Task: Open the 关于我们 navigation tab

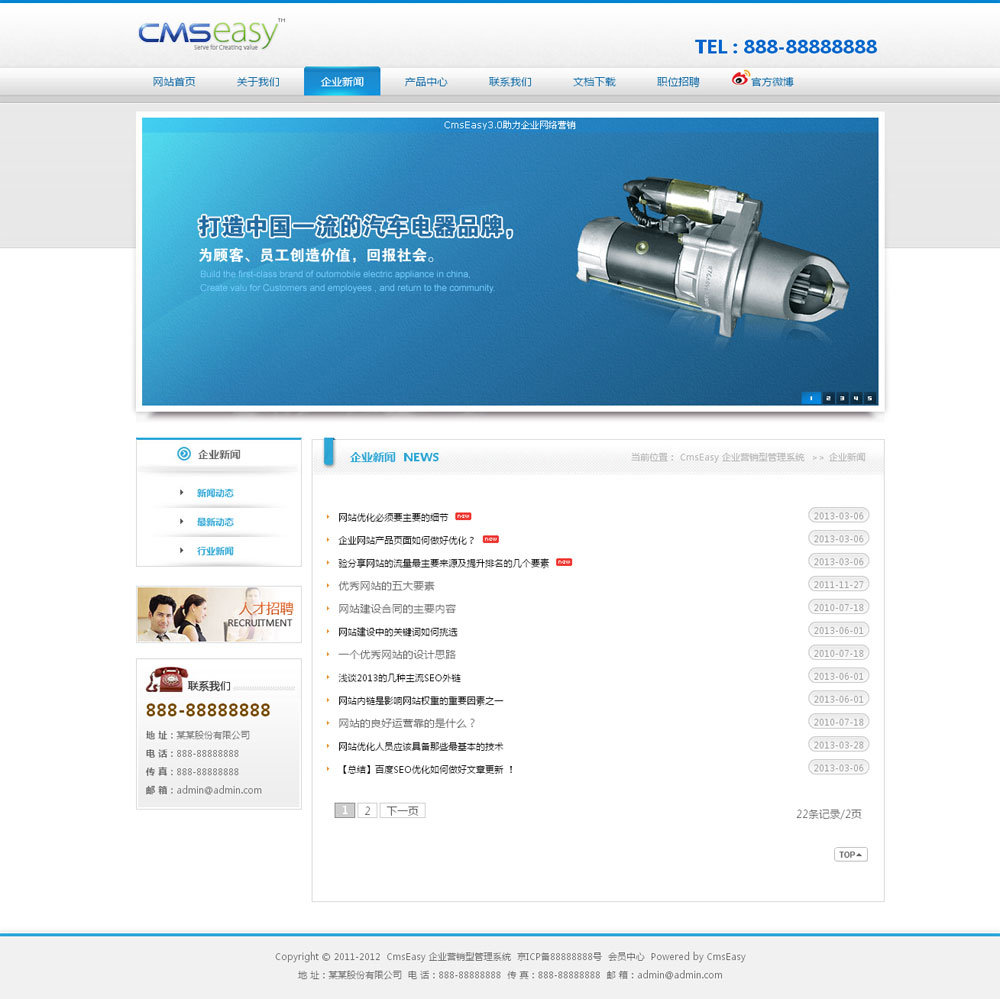Action: (258, 82)
